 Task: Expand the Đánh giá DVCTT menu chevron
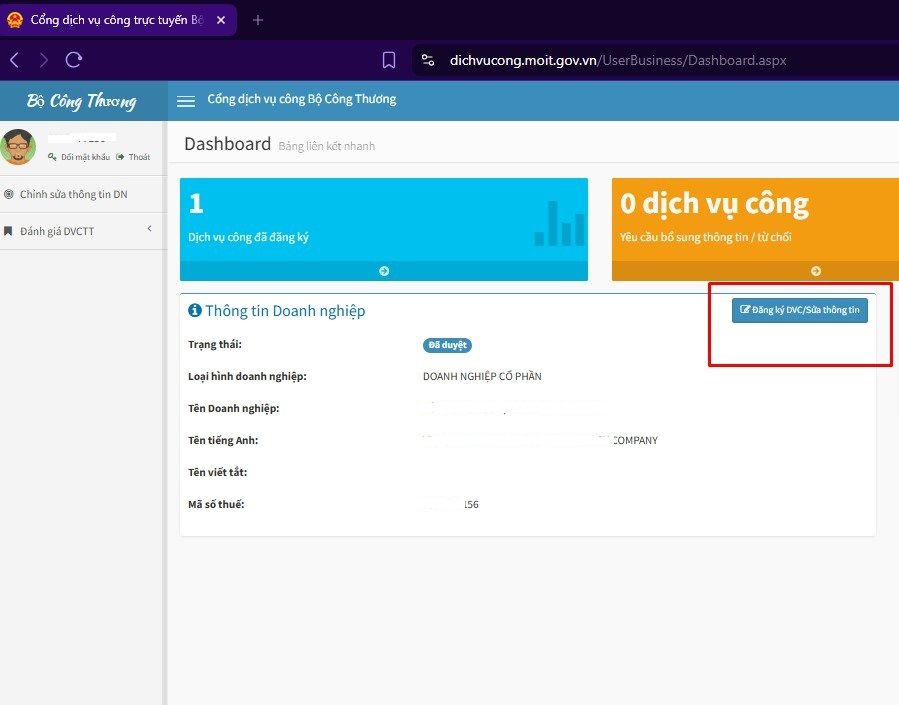(x=149, y=230)
